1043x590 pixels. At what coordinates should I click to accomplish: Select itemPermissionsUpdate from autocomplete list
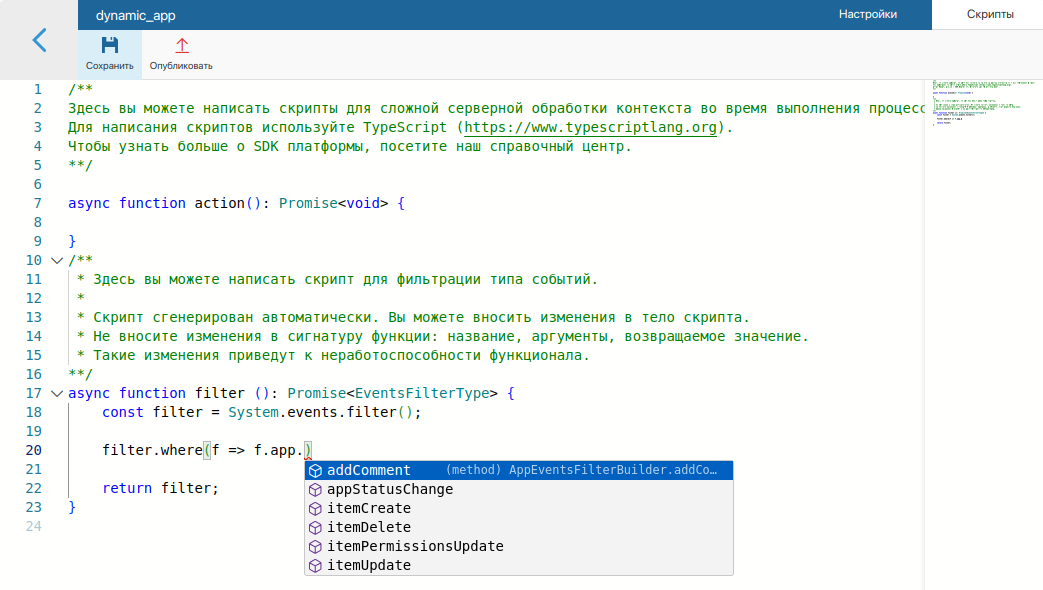(415, 547)
